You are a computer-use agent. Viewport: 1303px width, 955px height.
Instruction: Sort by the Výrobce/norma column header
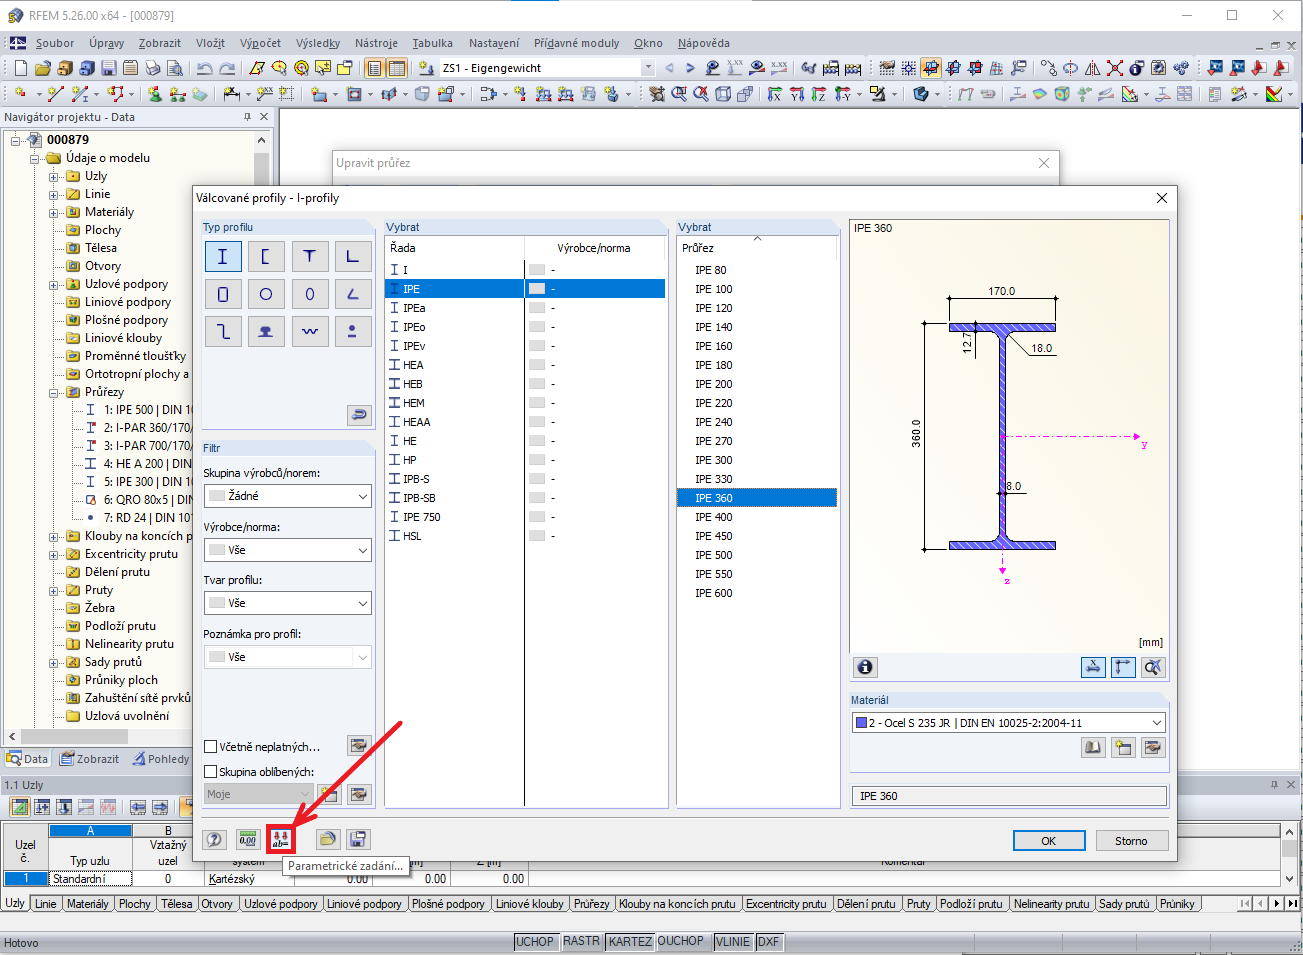(x=594, y=248)
